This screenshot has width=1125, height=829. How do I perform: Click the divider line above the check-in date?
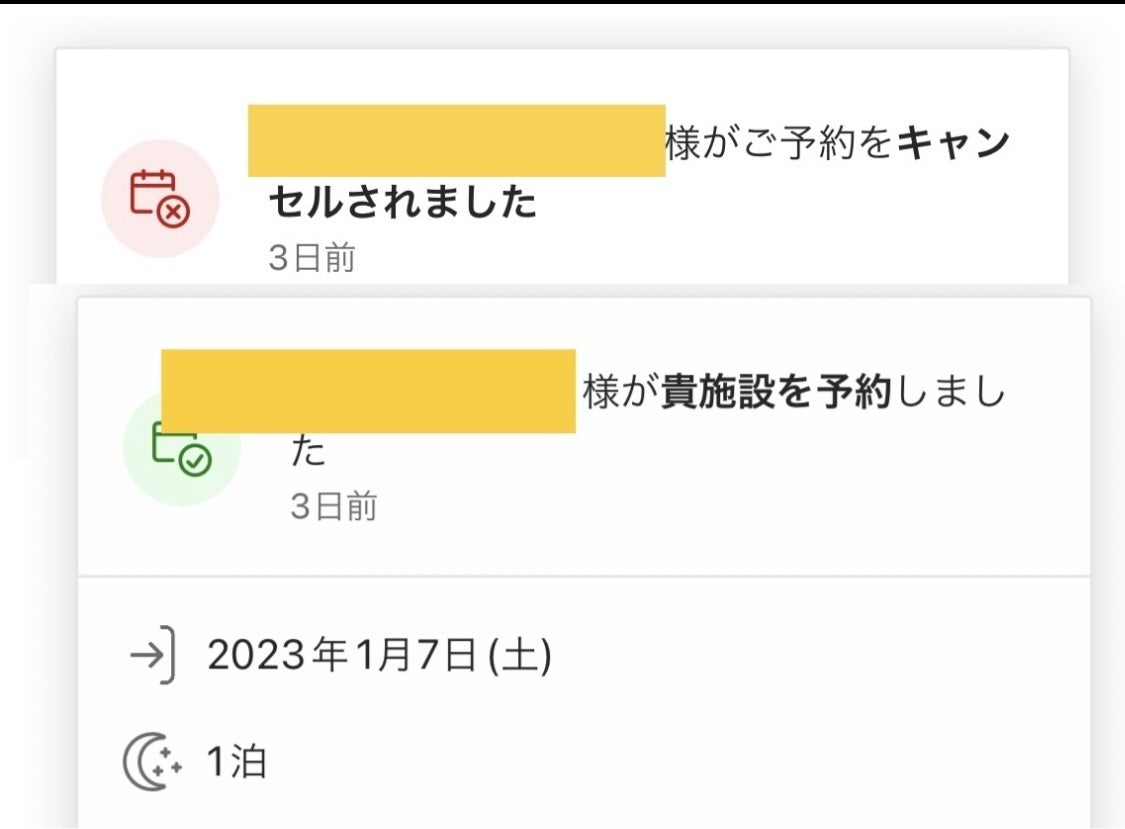coord(584,576)
